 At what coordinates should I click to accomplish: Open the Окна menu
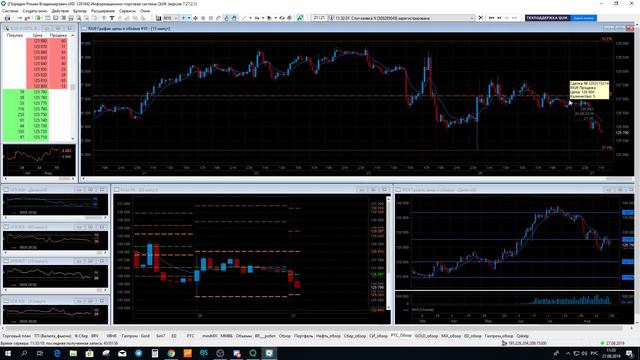pyautogui.click(x=145, y=11)
